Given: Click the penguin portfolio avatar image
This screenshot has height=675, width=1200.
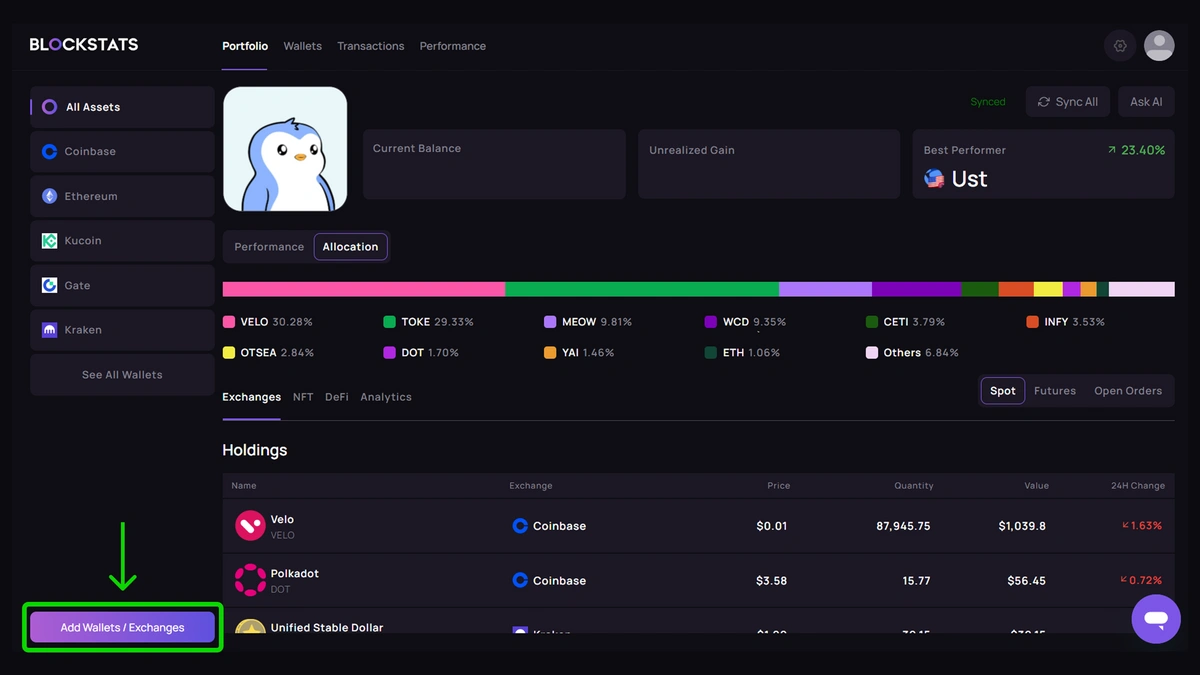Looking at the screenshot, I should tap(285, 149).
